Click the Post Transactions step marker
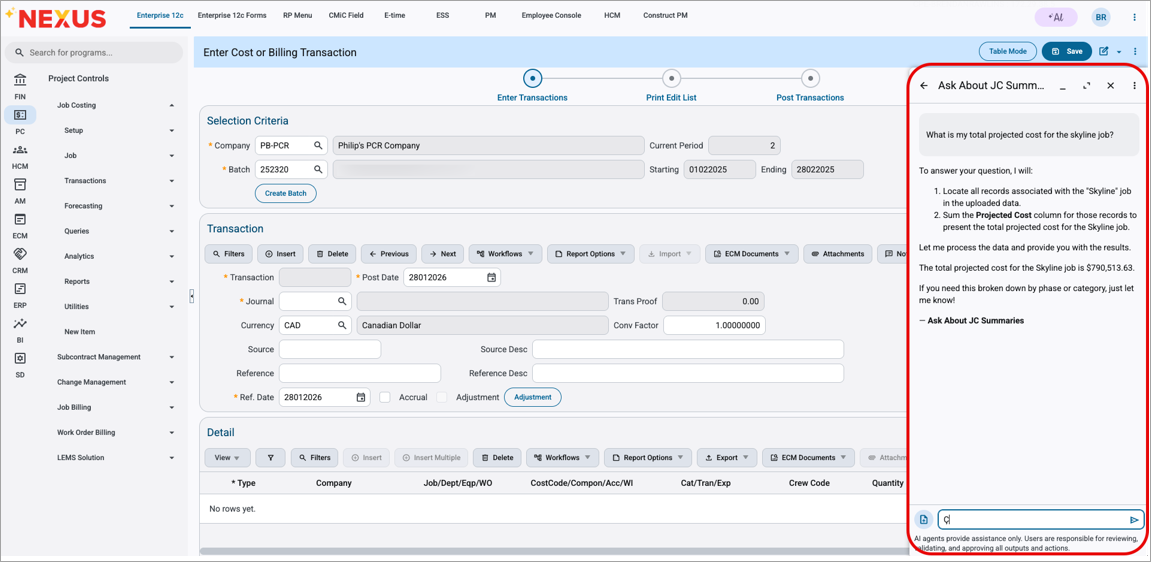The width and height of the screenshot is (1151, 562). pyautogui.click(x=810, y=78)
